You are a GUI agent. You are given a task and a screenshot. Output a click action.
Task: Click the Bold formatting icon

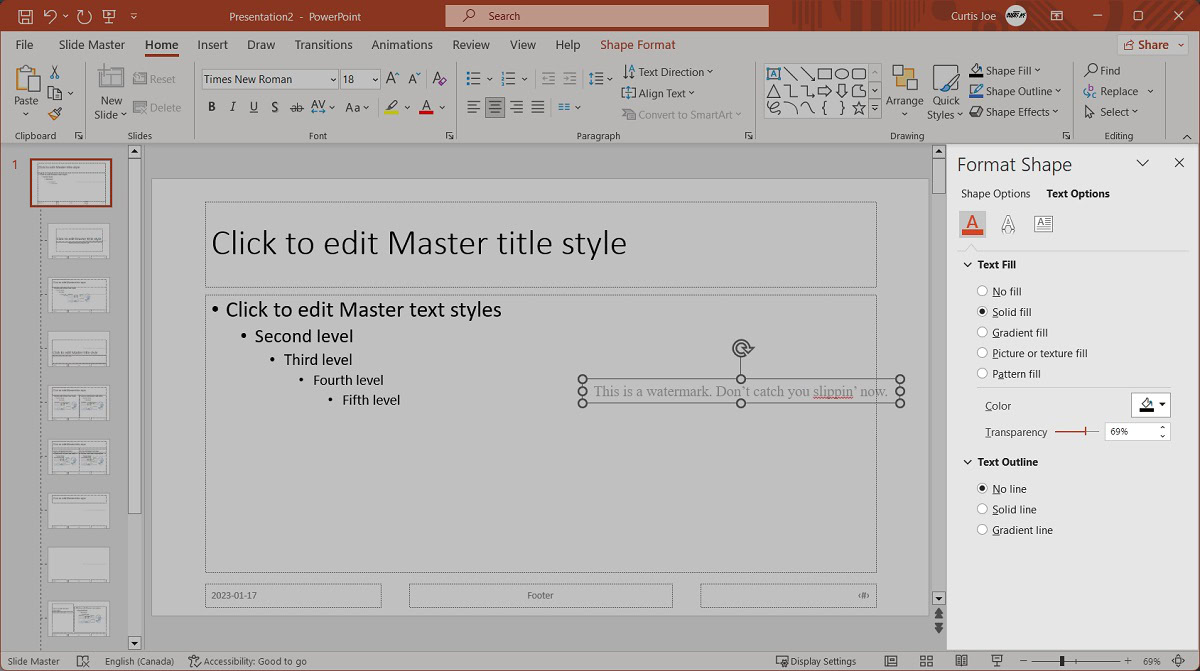(x=211, y=107)
